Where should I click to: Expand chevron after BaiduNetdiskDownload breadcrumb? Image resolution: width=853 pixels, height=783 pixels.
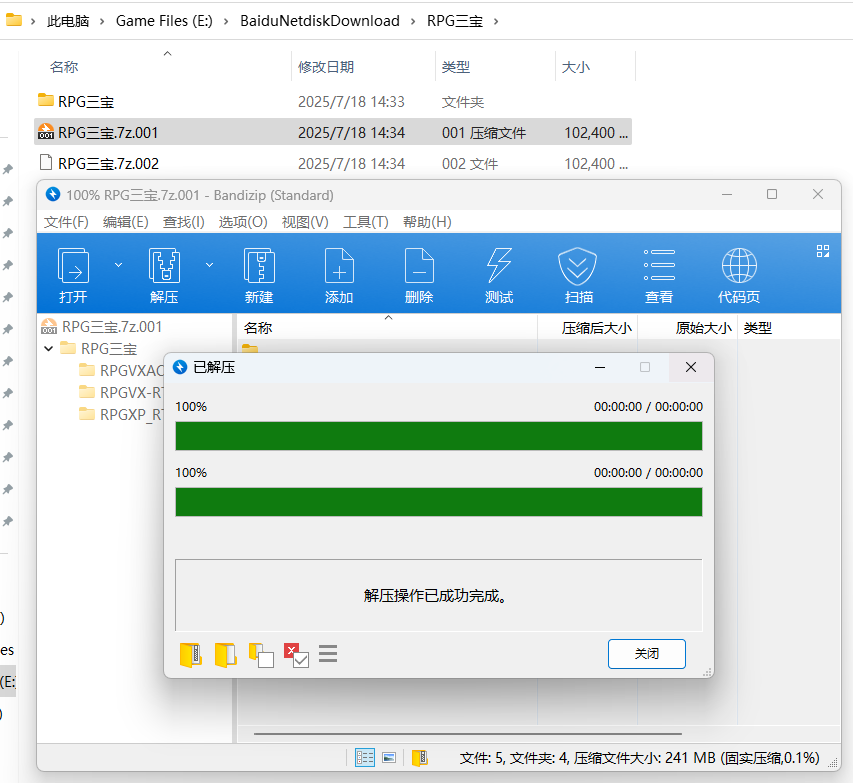click(413, 22)
